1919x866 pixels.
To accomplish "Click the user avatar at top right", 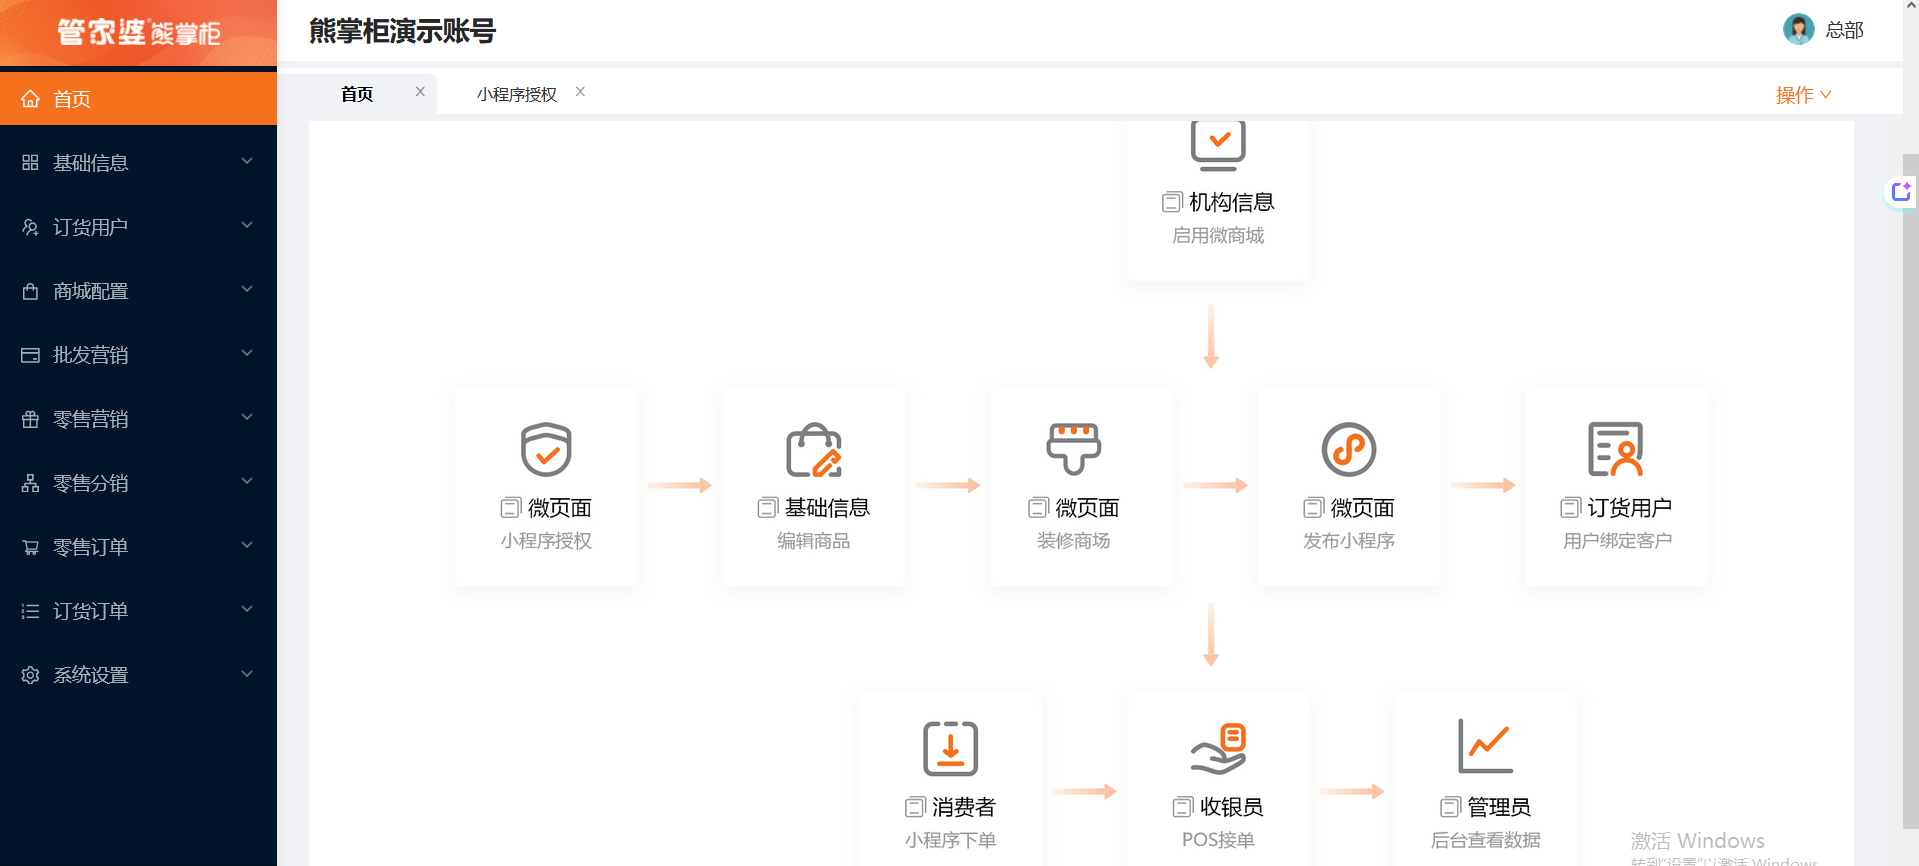I will coord(1798,29).
